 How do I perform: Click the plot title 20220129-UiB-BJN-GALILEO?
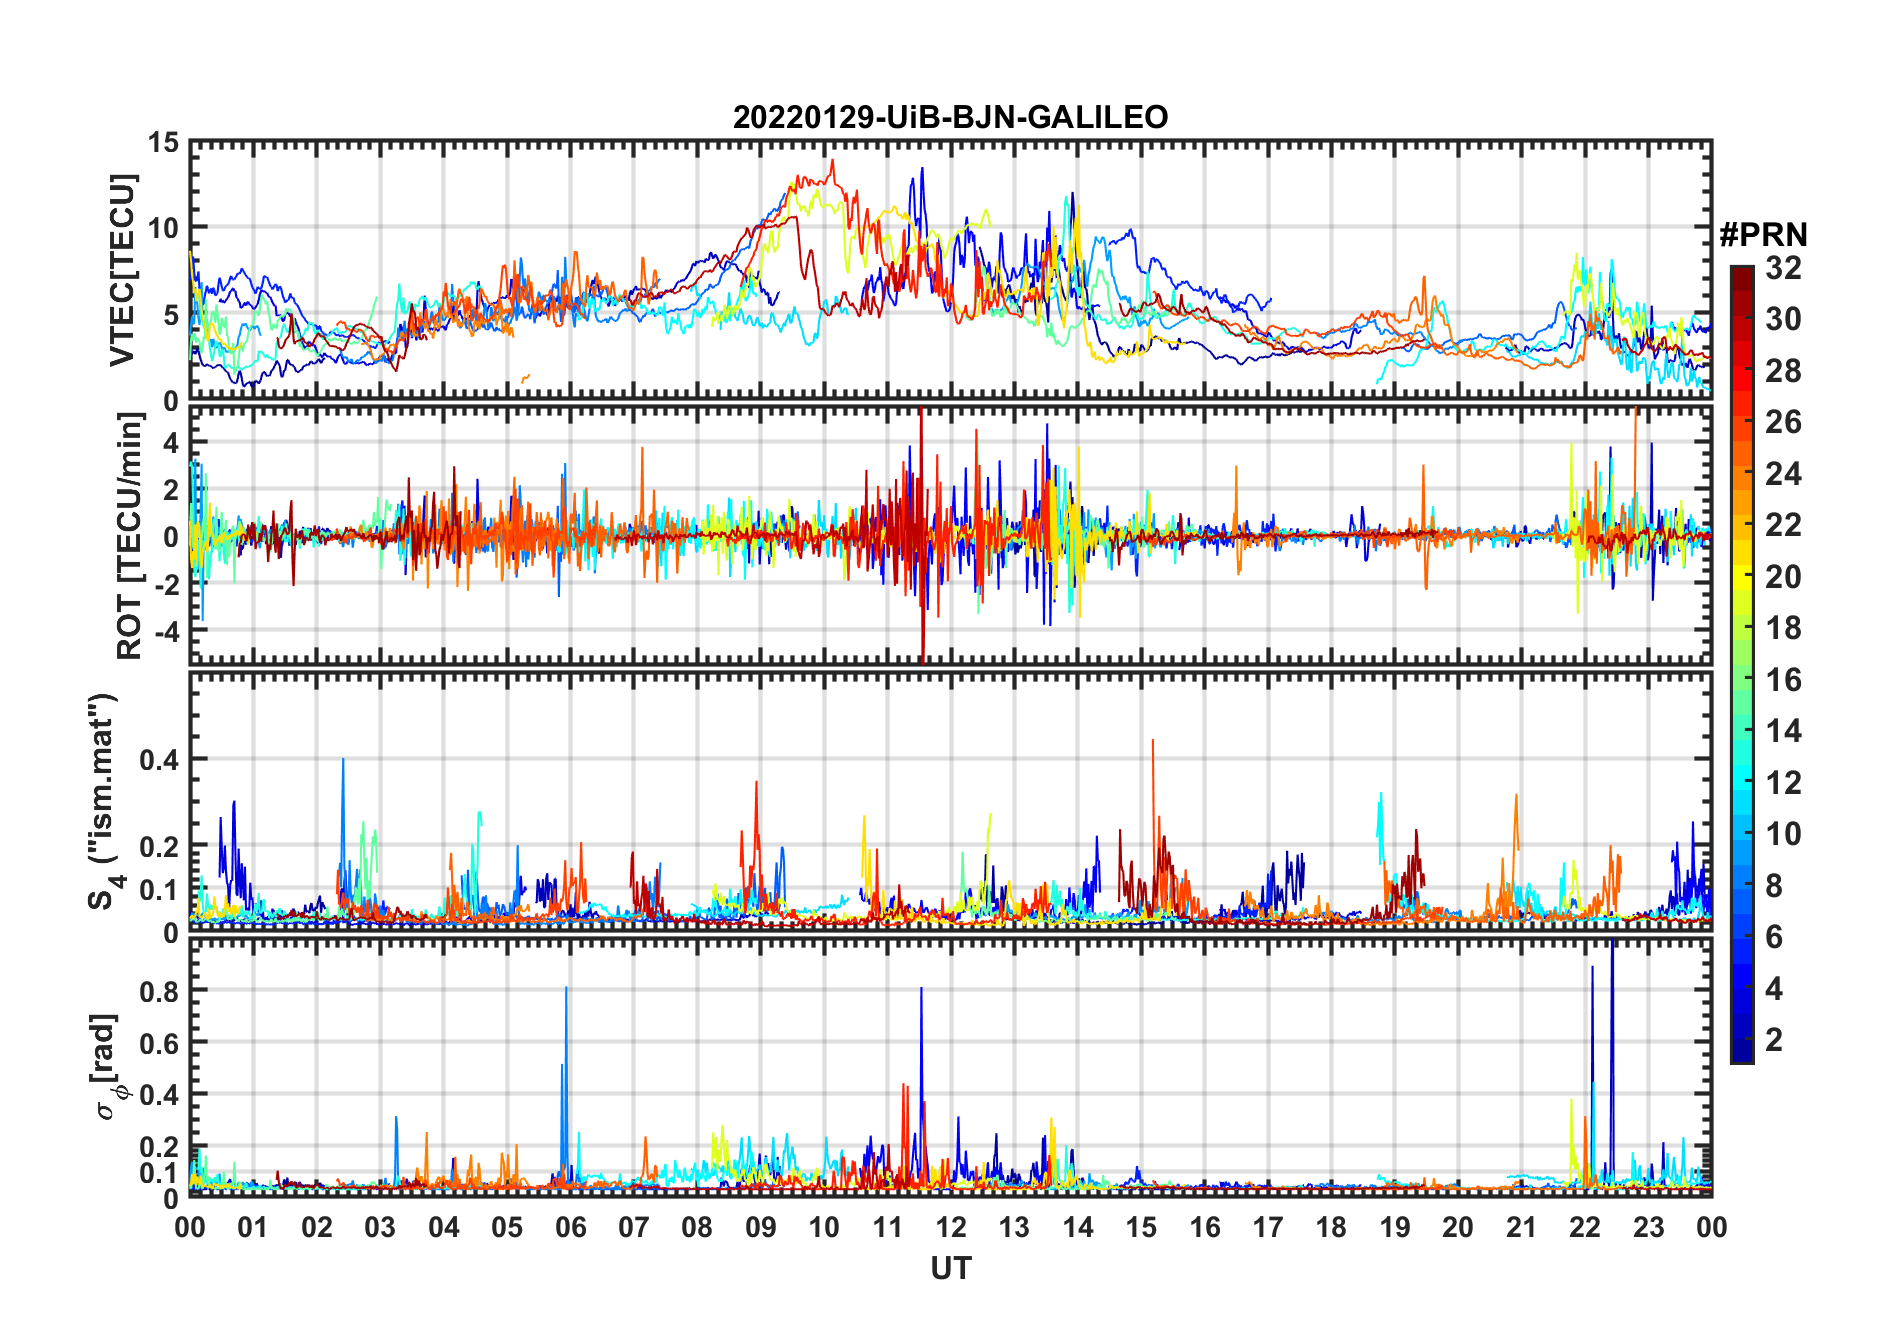click(x=950, y=118)
